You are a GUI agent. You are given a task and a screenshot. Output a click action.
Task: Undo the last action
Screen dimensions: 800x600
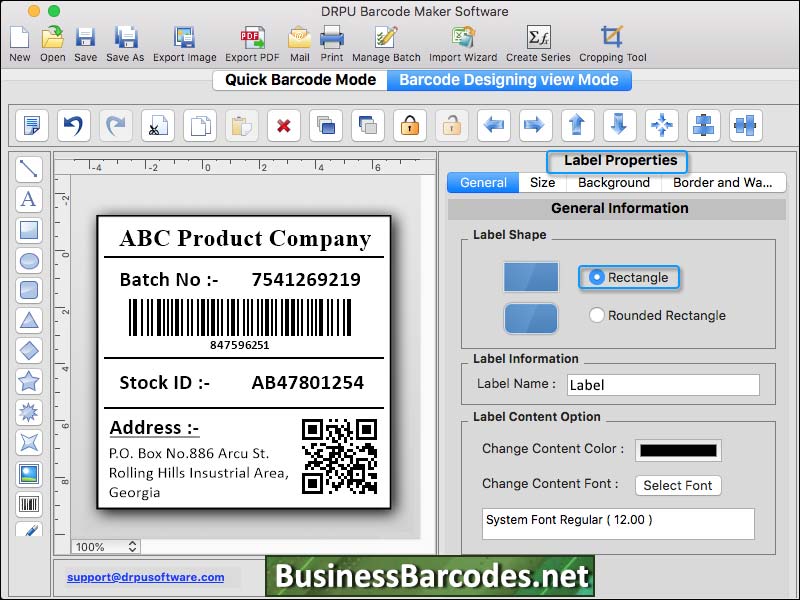(x=74, y=125)
